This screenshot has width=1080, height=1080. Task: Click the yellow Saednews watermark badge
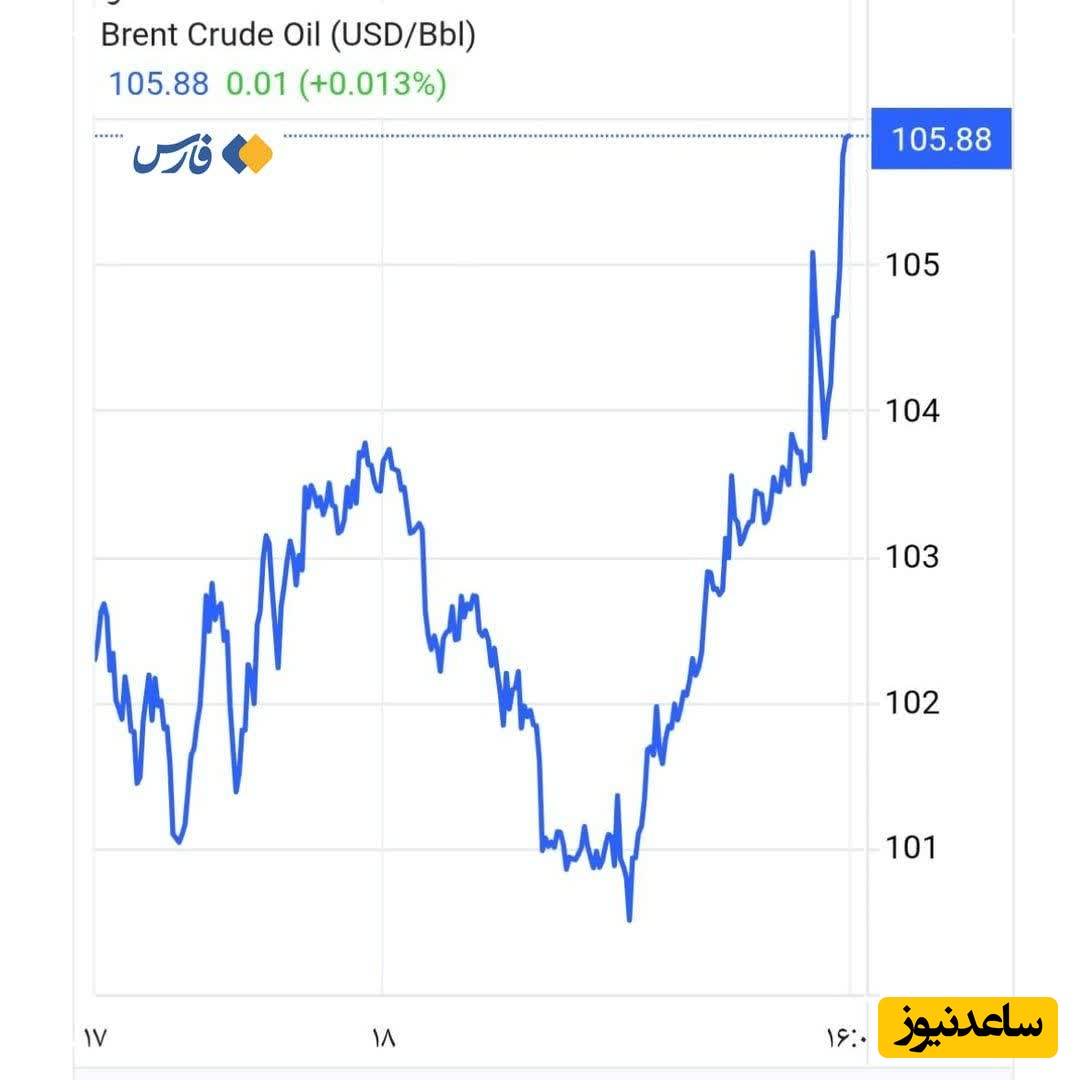coord(967,1026)
